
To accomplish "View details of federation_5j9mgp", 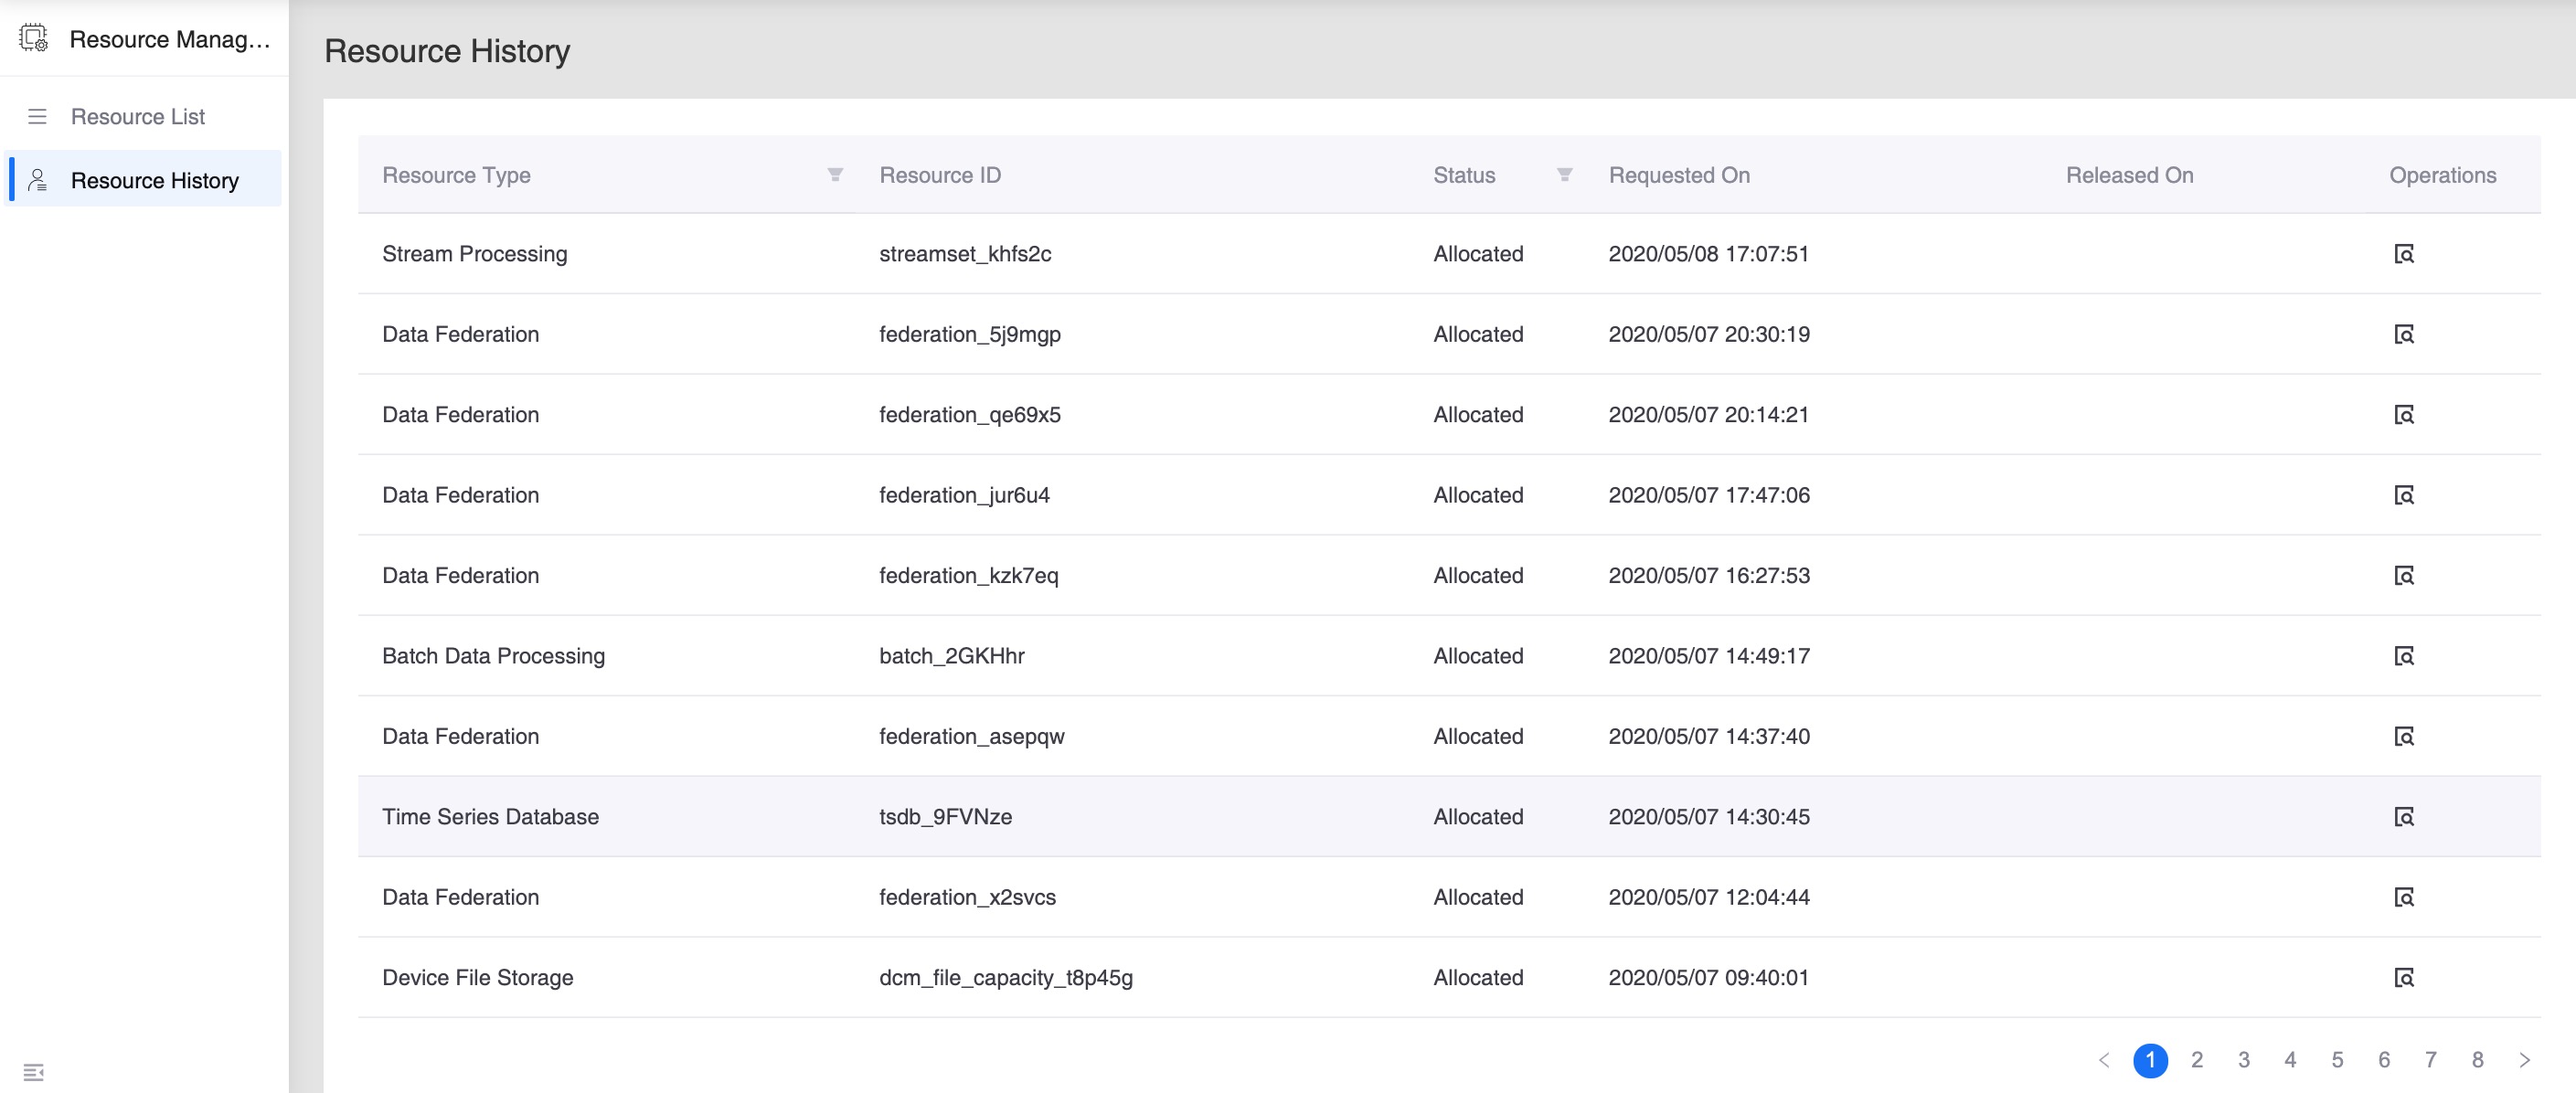I will point(2404,334).
